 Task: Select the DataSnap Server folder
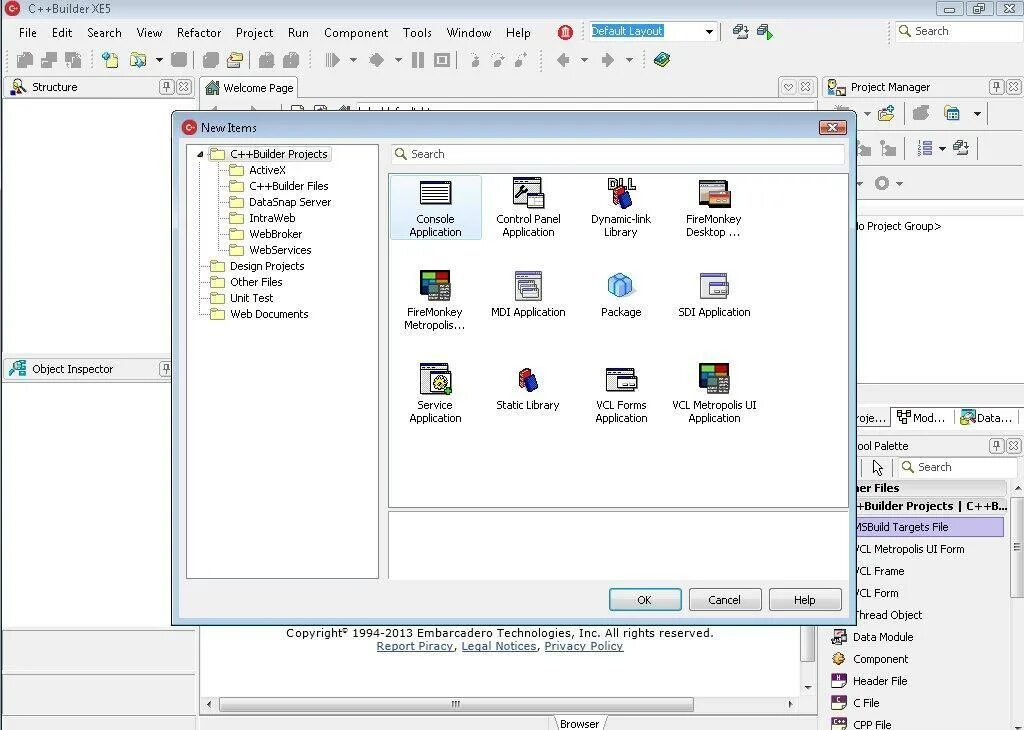tap(289, 202)
